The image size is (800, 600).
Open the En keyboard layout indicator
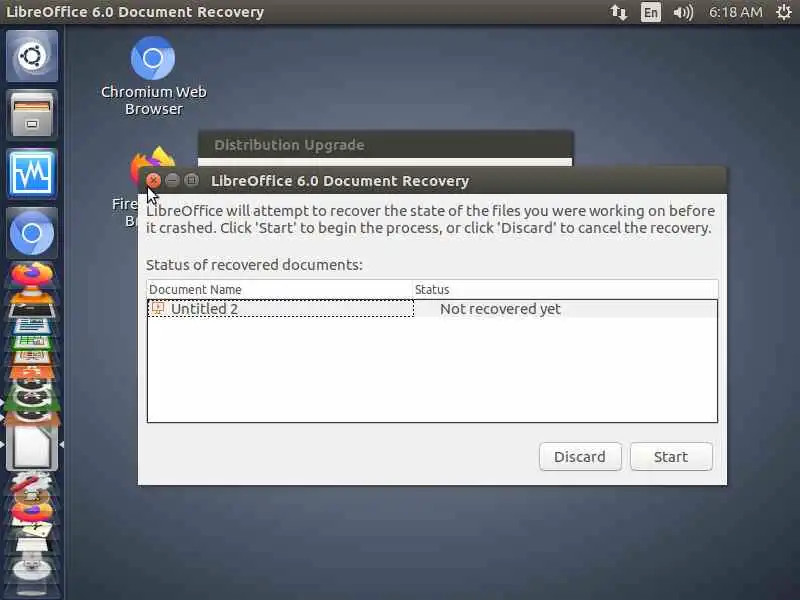pos(651,12)
